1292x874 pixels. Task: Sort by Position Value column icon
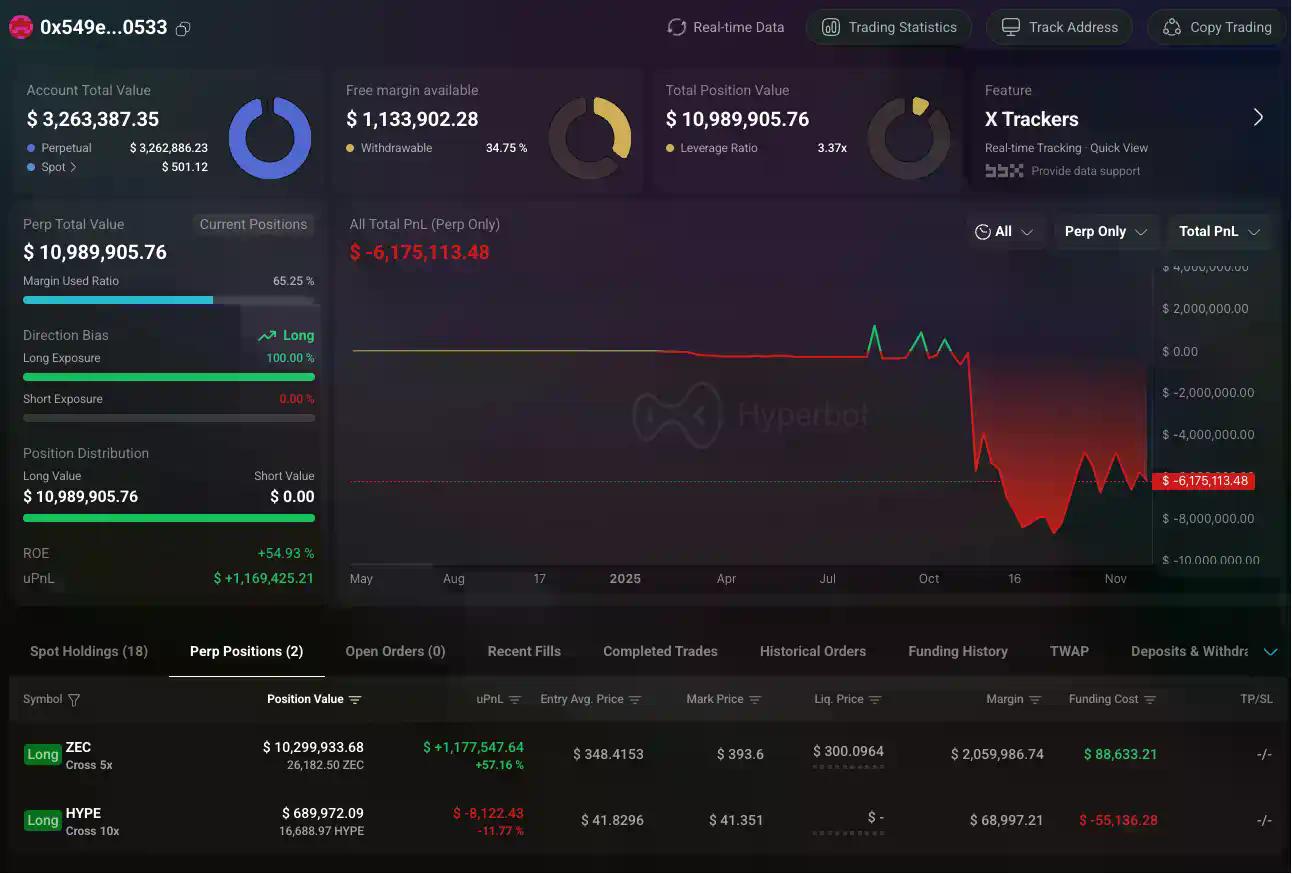(x=355, y=700)
